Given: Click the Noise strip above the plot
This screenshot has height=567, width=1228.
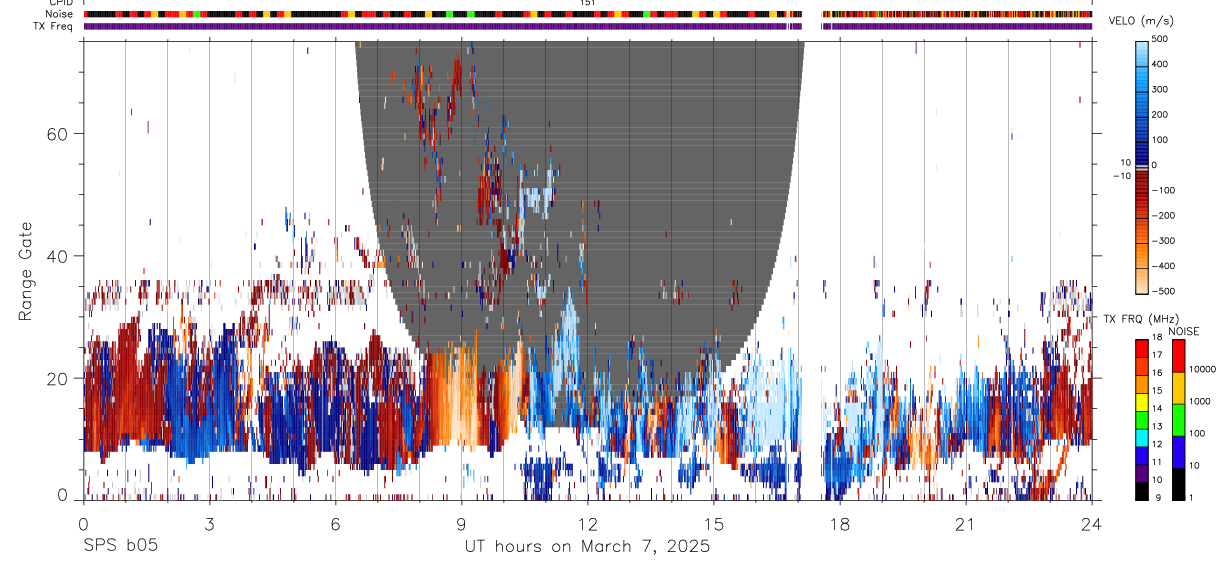Looking at the screenshot, I should (x=588, y=15).
